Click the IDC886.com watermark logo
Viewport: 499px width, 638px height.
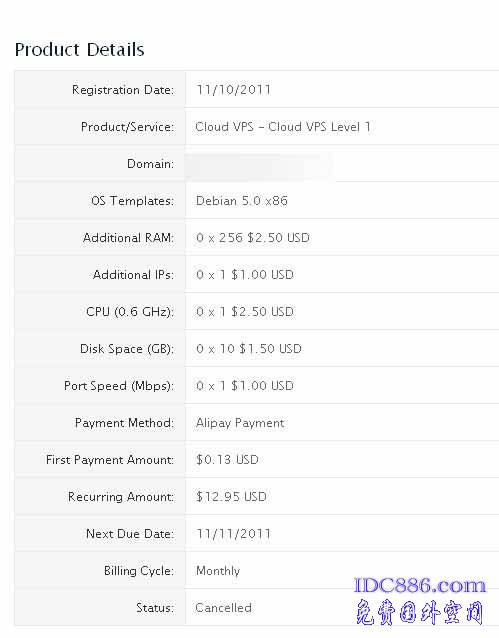pos(420,586)
